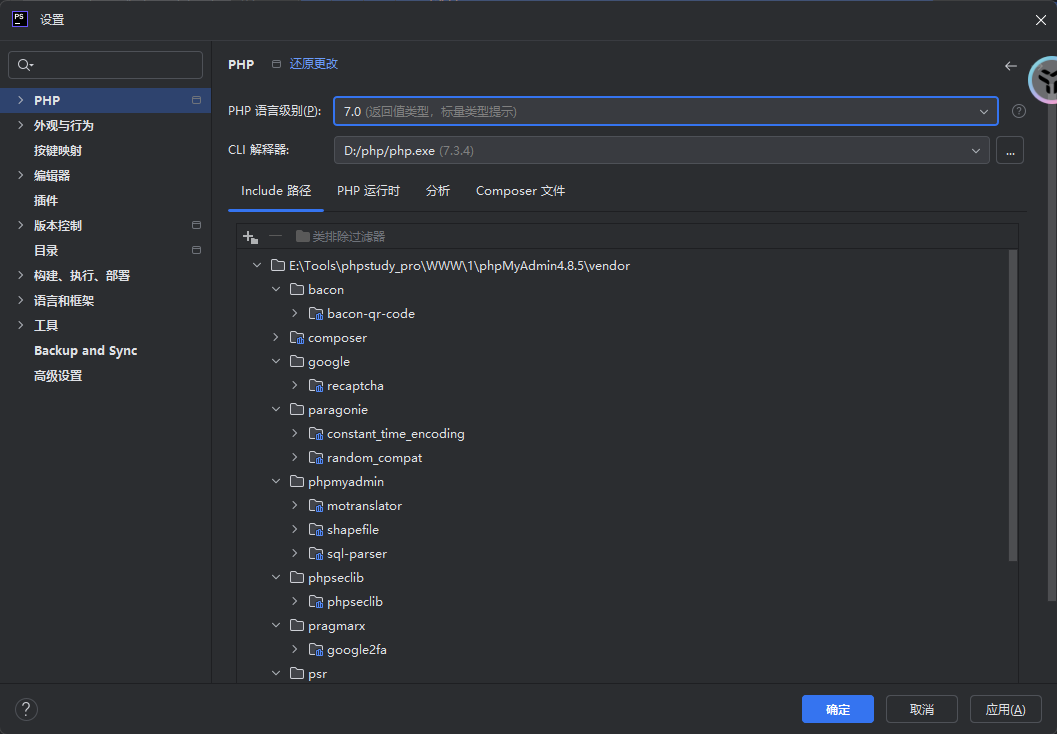The width and height of the screenshot is (1057, 734).
Task: Click the 还原更改 link
Action: [313, 64]
